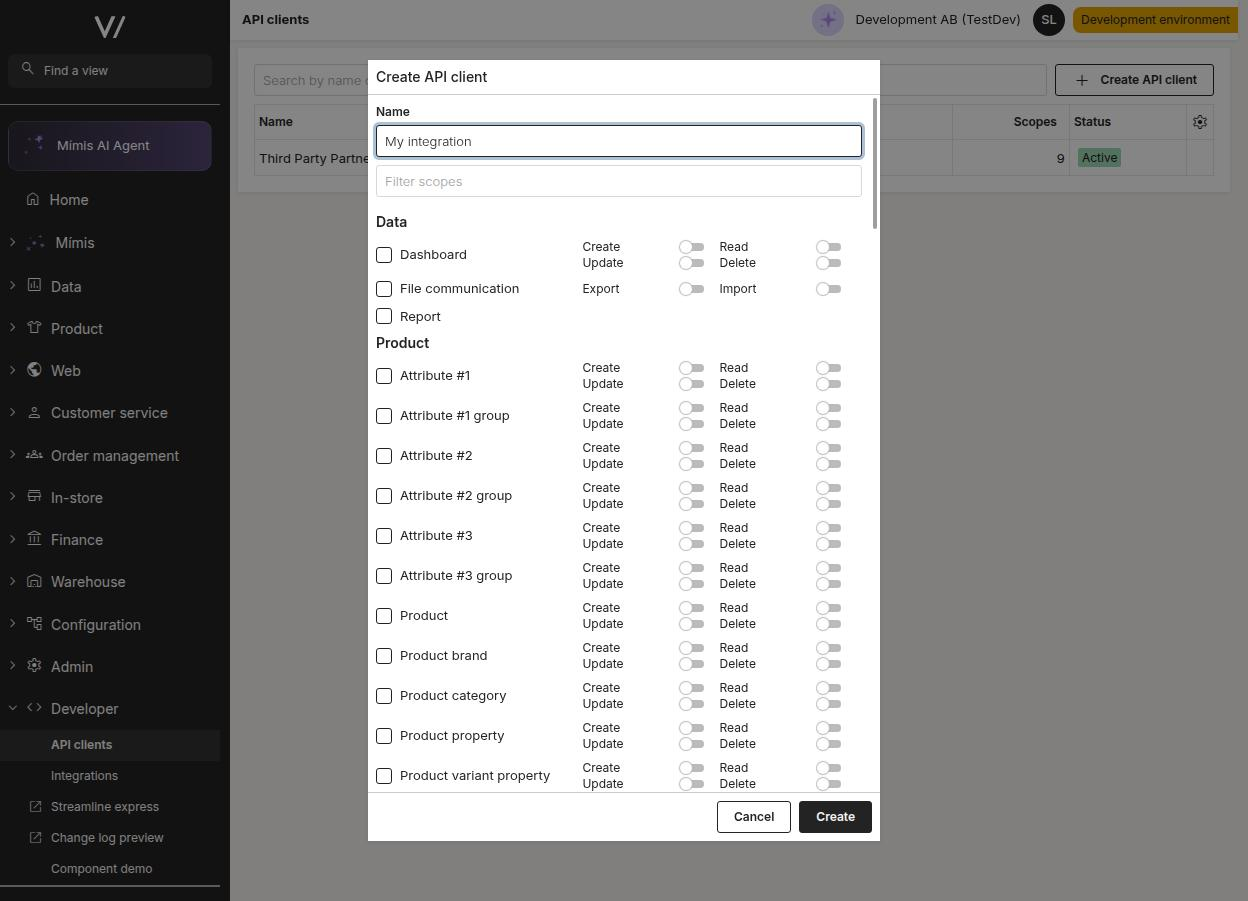Screen dimensions: 1248x901
Task: Collapse the Developer section chevron
Action: click(x=12, y=708)
